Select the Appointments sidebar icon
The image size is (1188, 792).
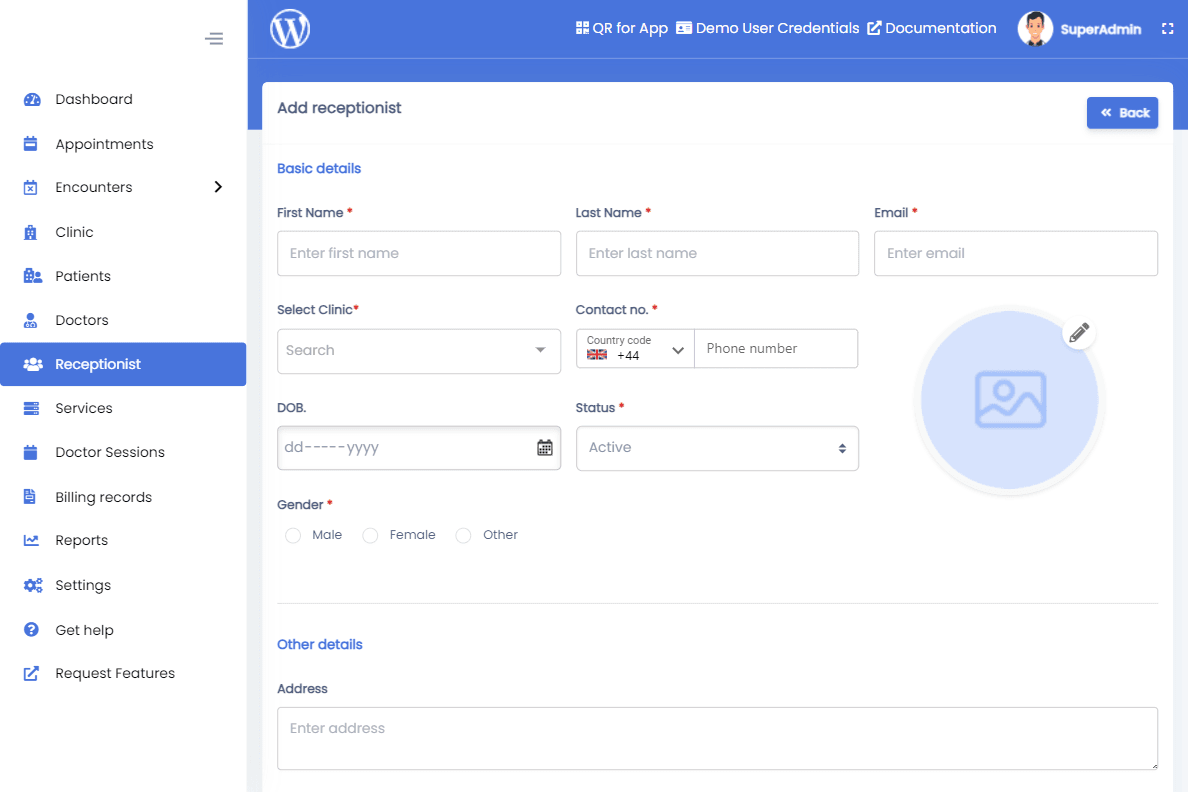(x=30, y=143)
